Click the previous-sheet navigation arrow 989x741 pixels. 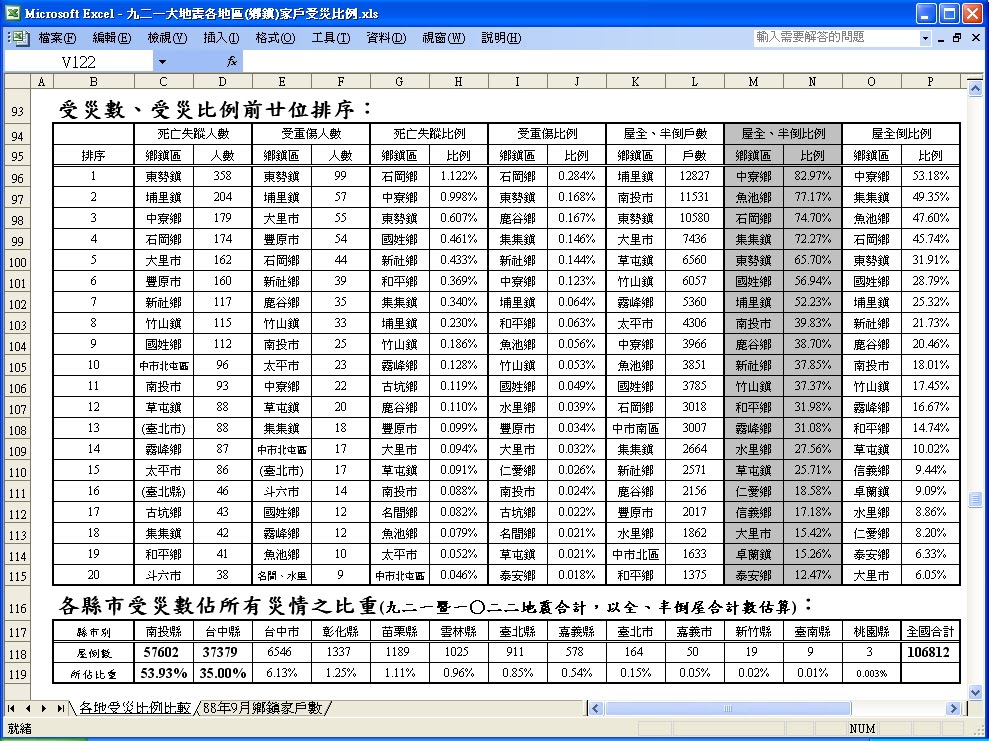[x=28, y=706]
